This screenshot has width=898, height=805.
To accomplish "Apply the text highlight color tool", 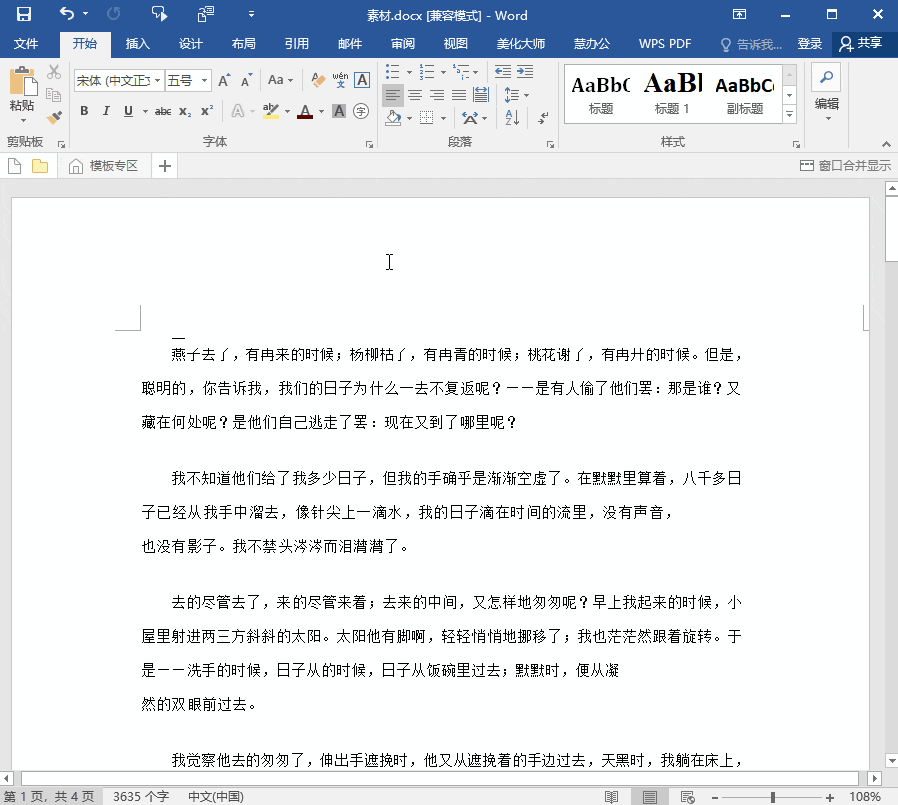I will (x=271, y=111).
